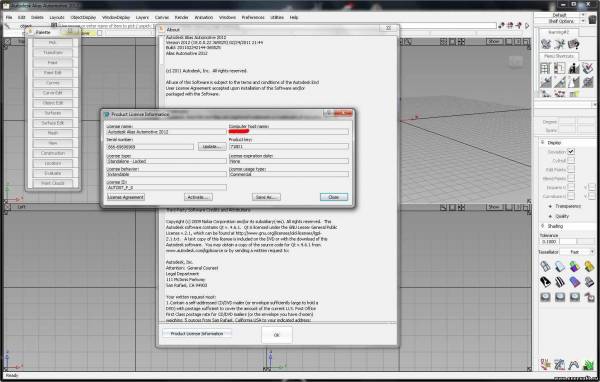Click OK in the About dialog
Viewport: 600px width, 382px height.
[x=277, y=335]
